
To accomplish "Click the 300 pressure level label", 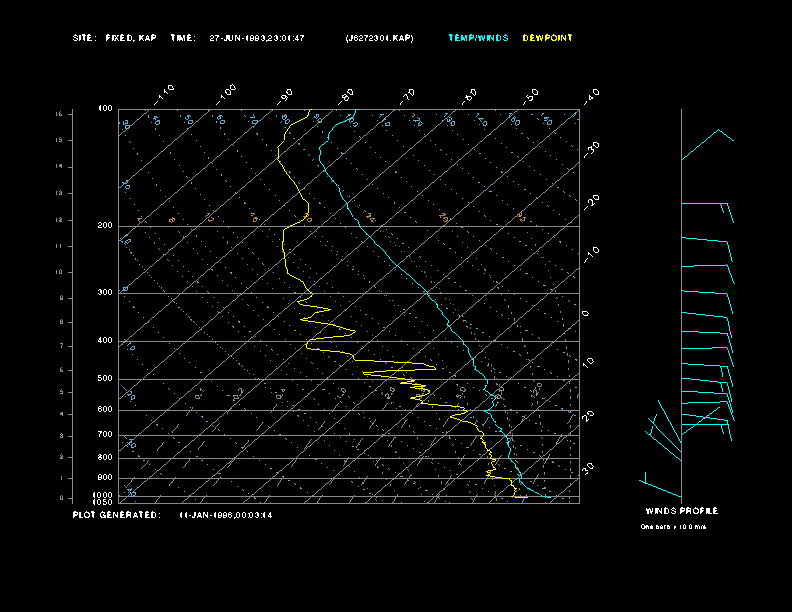I will coord(105,293).
